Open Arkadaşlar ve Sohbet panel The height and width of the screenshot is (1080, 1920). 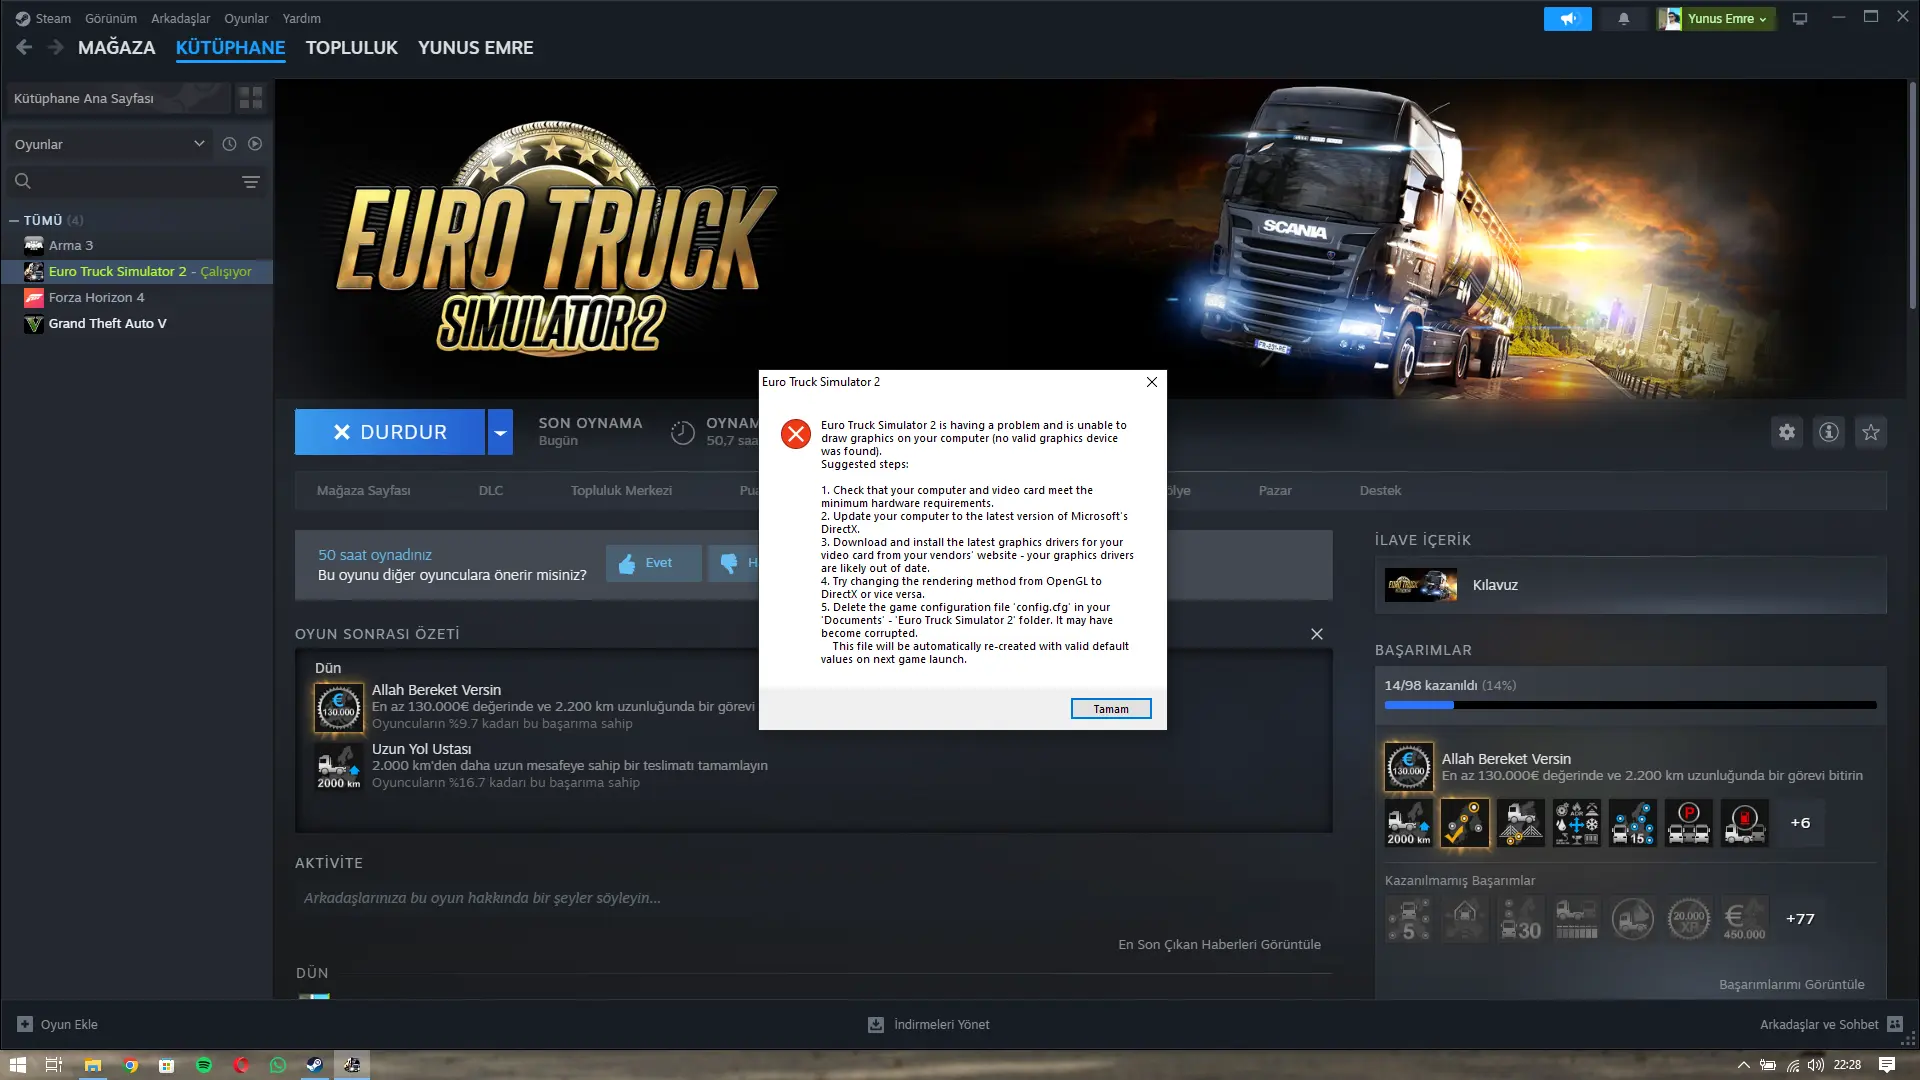point(1831,1024)
